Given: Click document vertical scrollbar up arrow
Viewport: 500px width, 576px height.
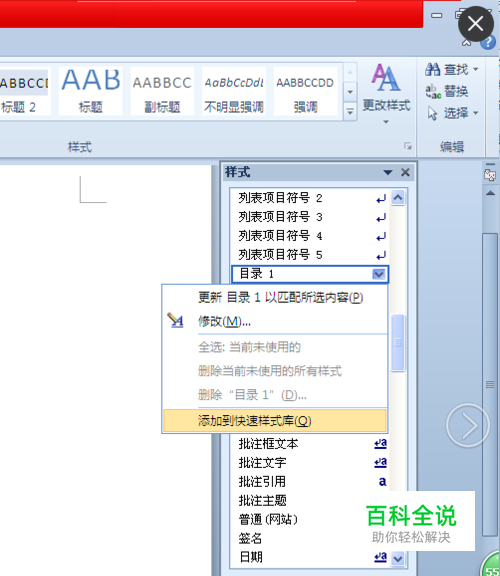Looking at the screenshot, I should [490, 193].
